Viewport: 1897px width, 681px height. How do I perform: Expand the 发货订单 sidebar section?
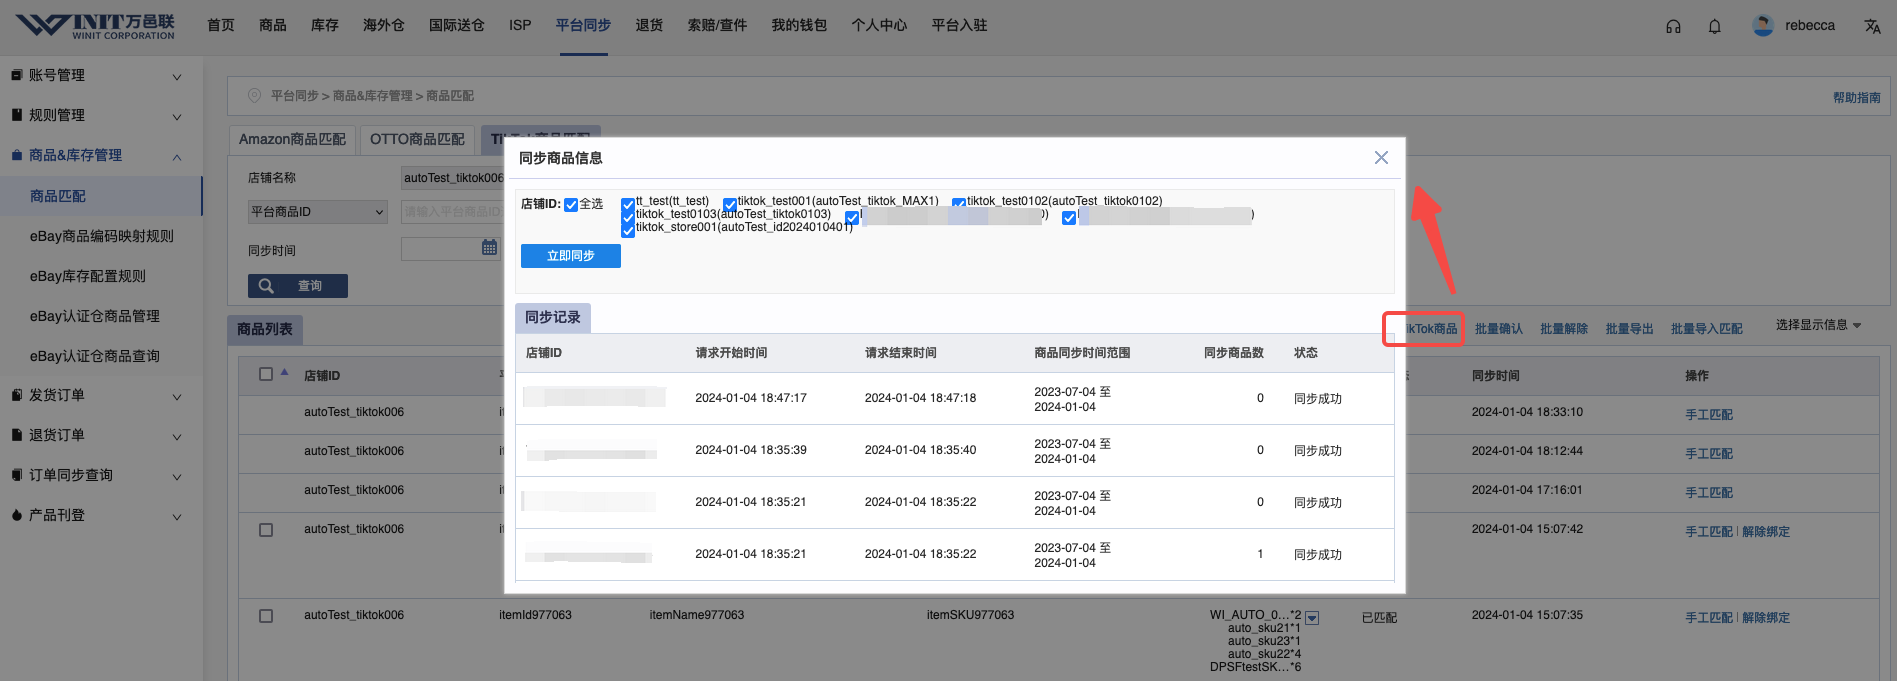point(177,397)
